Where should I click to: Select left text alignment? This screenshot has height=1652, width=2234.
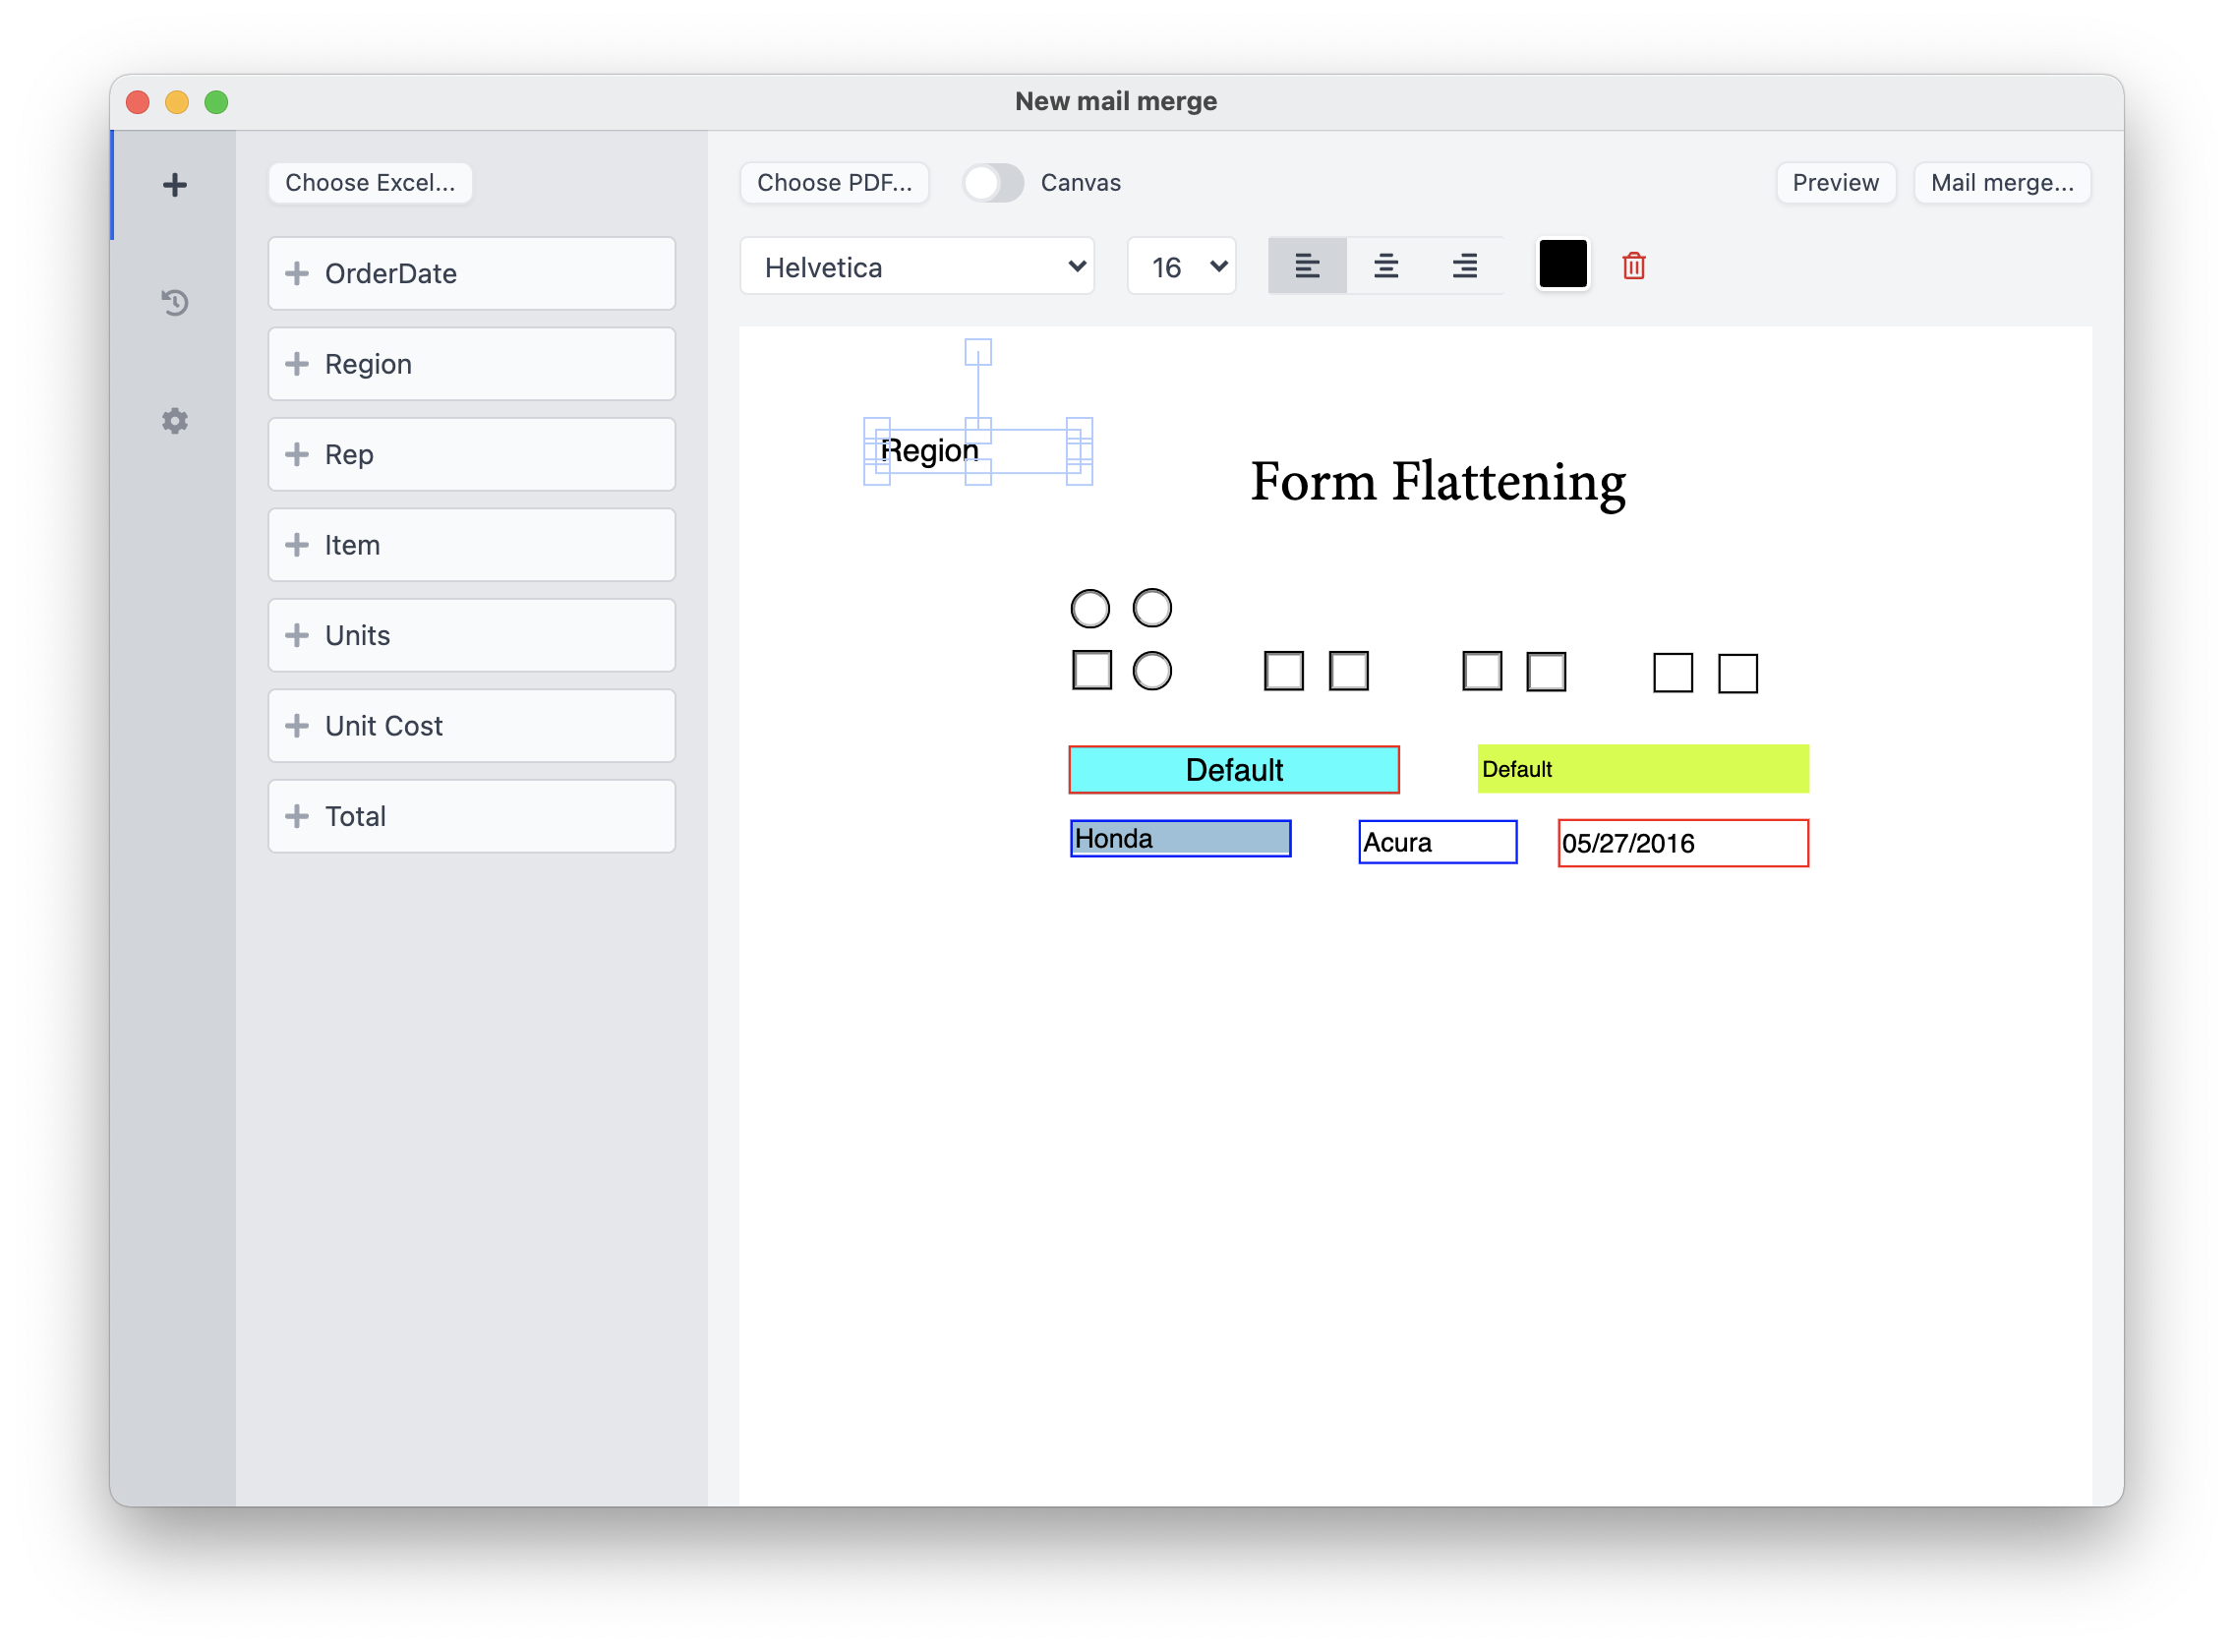(1307, 266)
